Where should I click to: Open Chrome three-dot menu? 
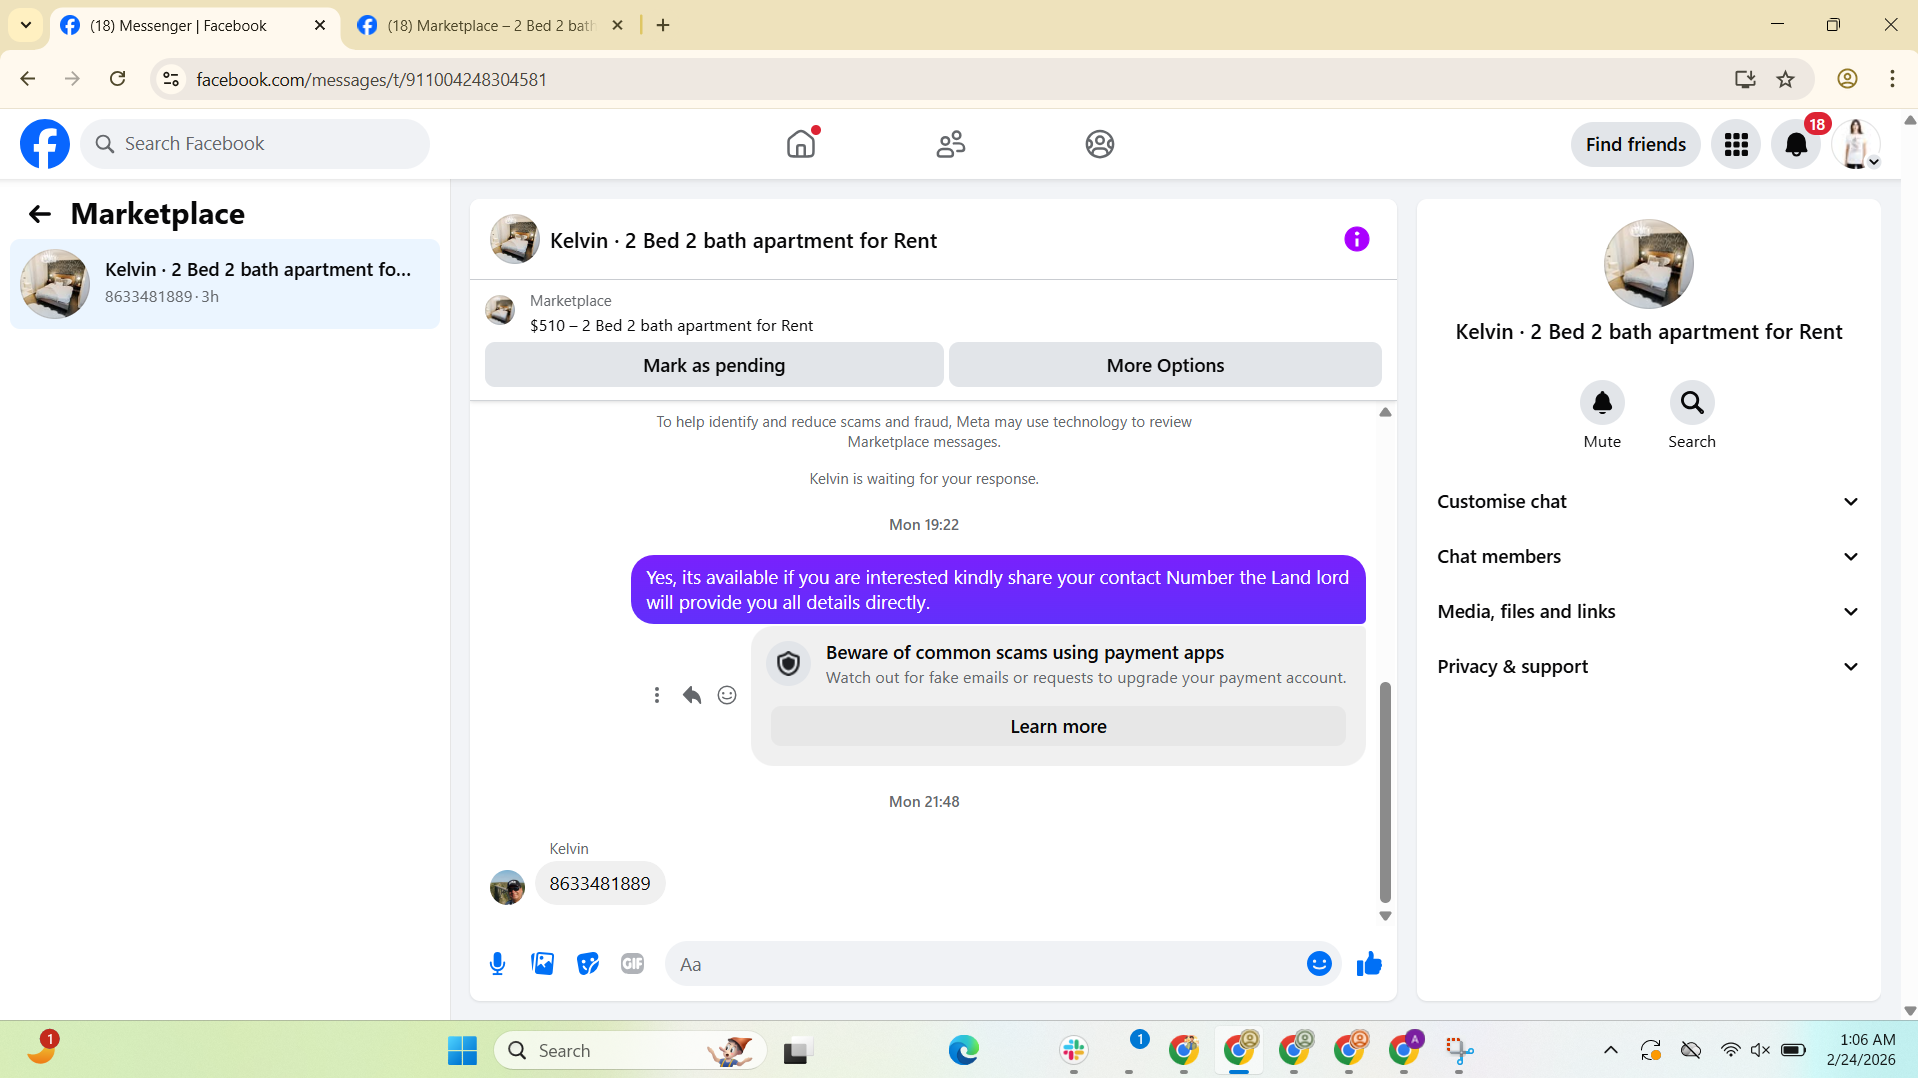pos(1892,79)
